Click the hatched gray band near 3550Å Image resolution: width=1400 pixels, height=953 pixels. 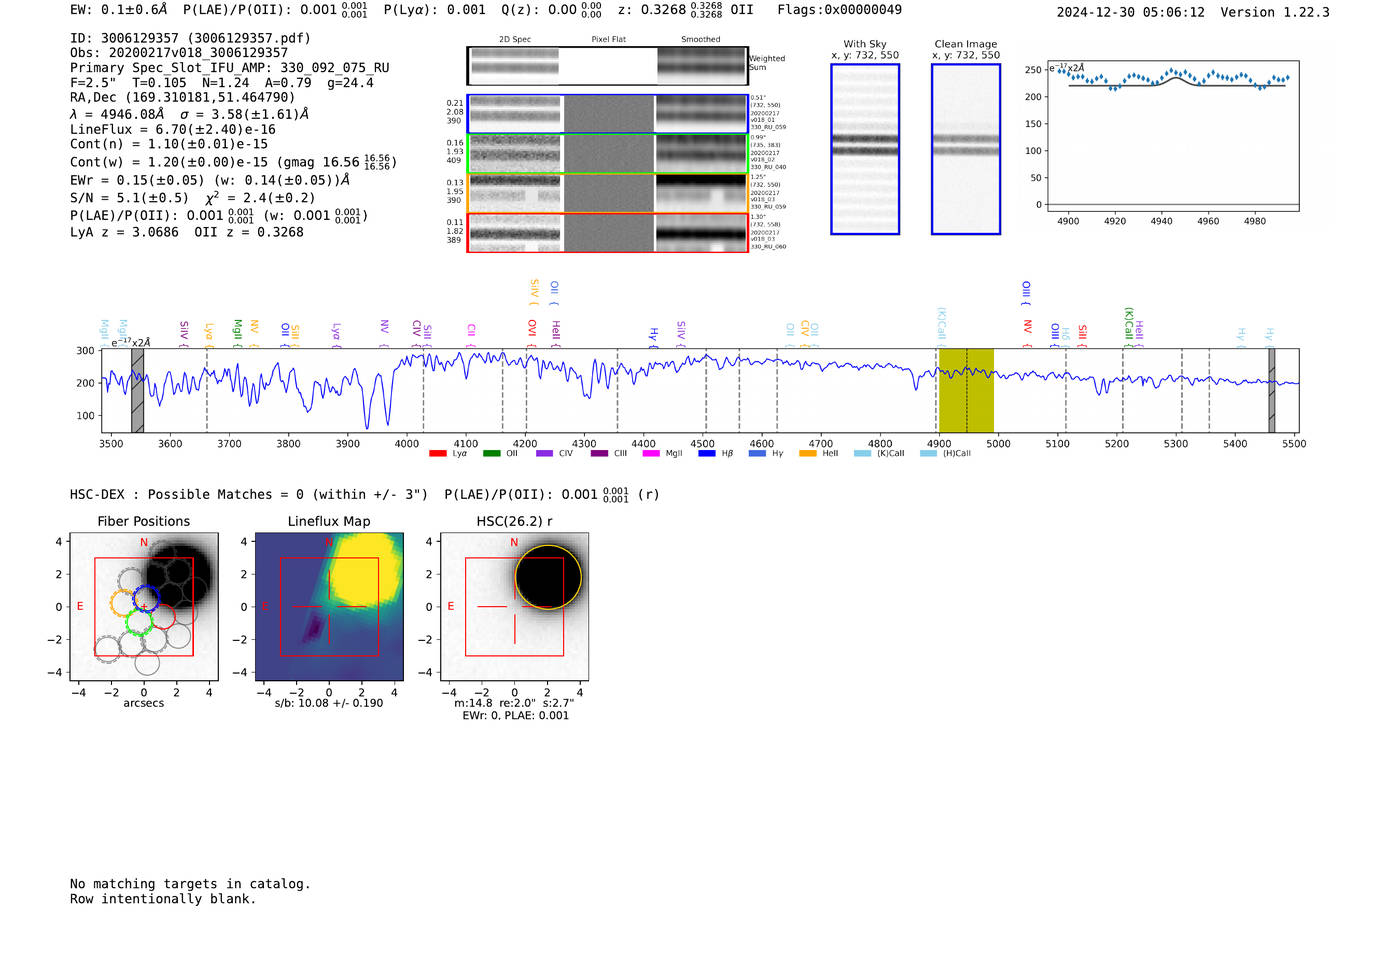[x=138, y=391]
